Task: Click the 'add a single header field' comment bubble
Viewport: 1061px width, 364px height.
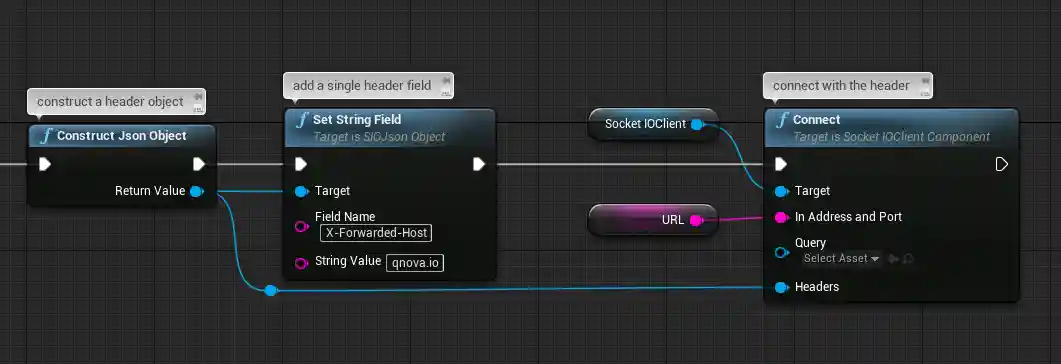Action: [368, 86]
